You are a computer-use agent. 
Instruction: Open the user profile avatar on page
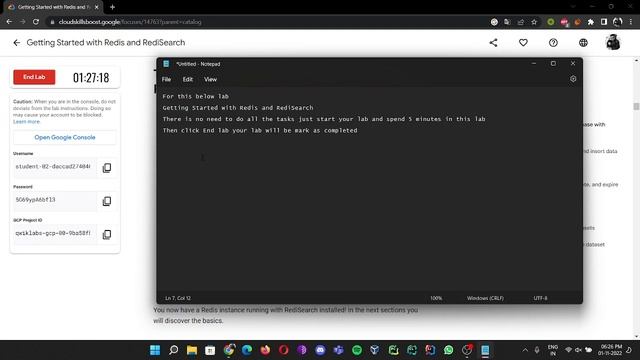click(613, 42)
